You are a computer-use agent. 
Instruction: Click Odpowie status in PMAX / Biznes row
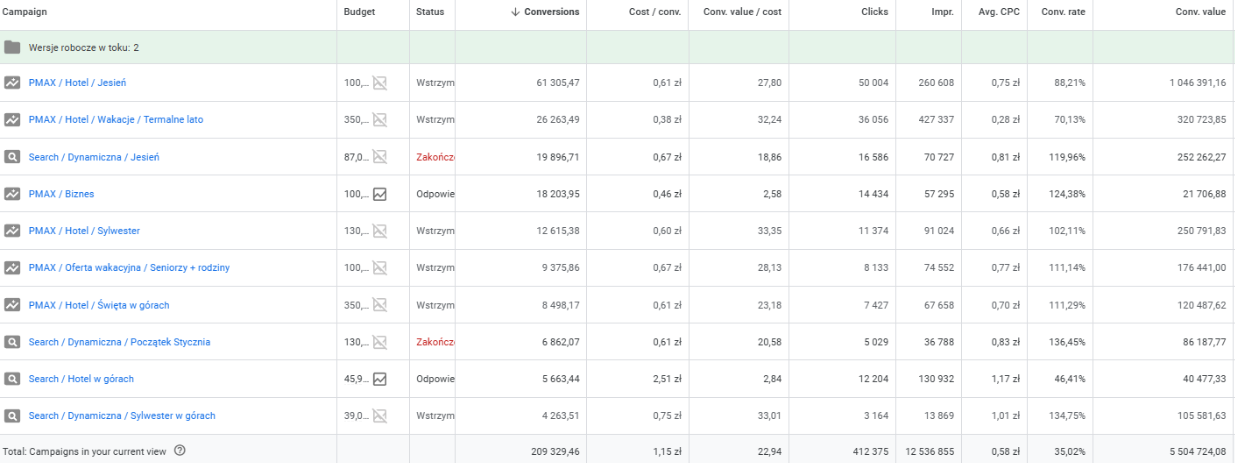(436, 194)
